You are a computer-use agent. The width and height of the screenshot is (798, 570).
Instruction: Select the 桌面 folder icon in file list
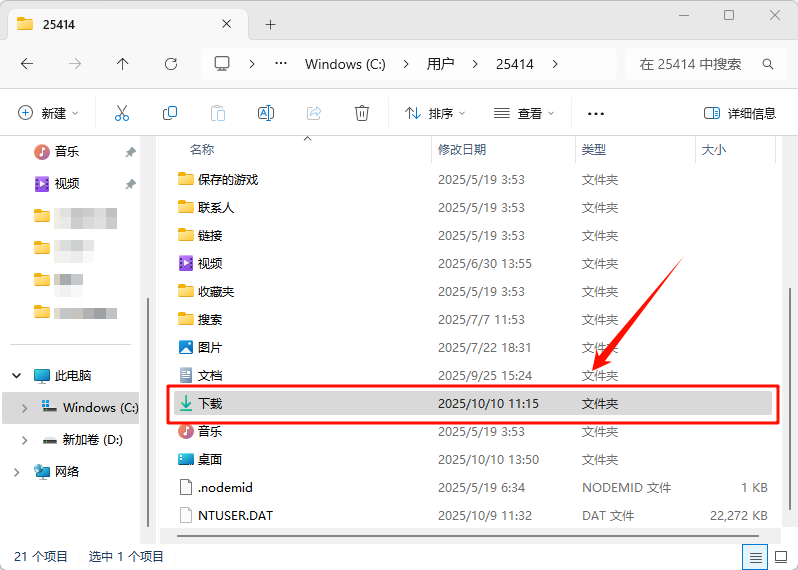[186, 460]
